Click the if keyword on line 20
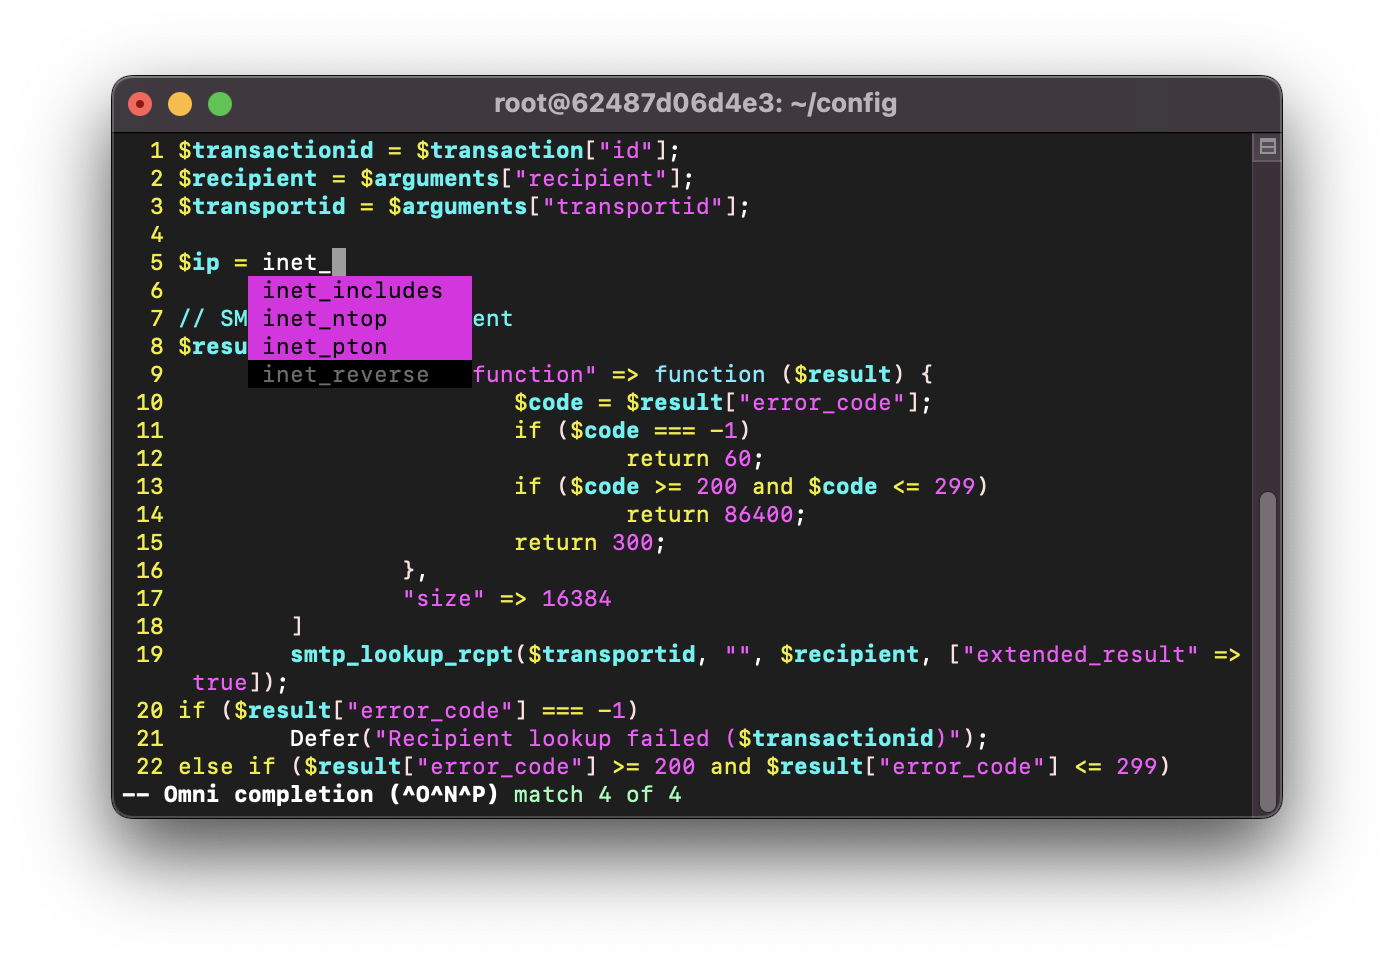Screen dimensions: 1394x966 tap(192, 710)
